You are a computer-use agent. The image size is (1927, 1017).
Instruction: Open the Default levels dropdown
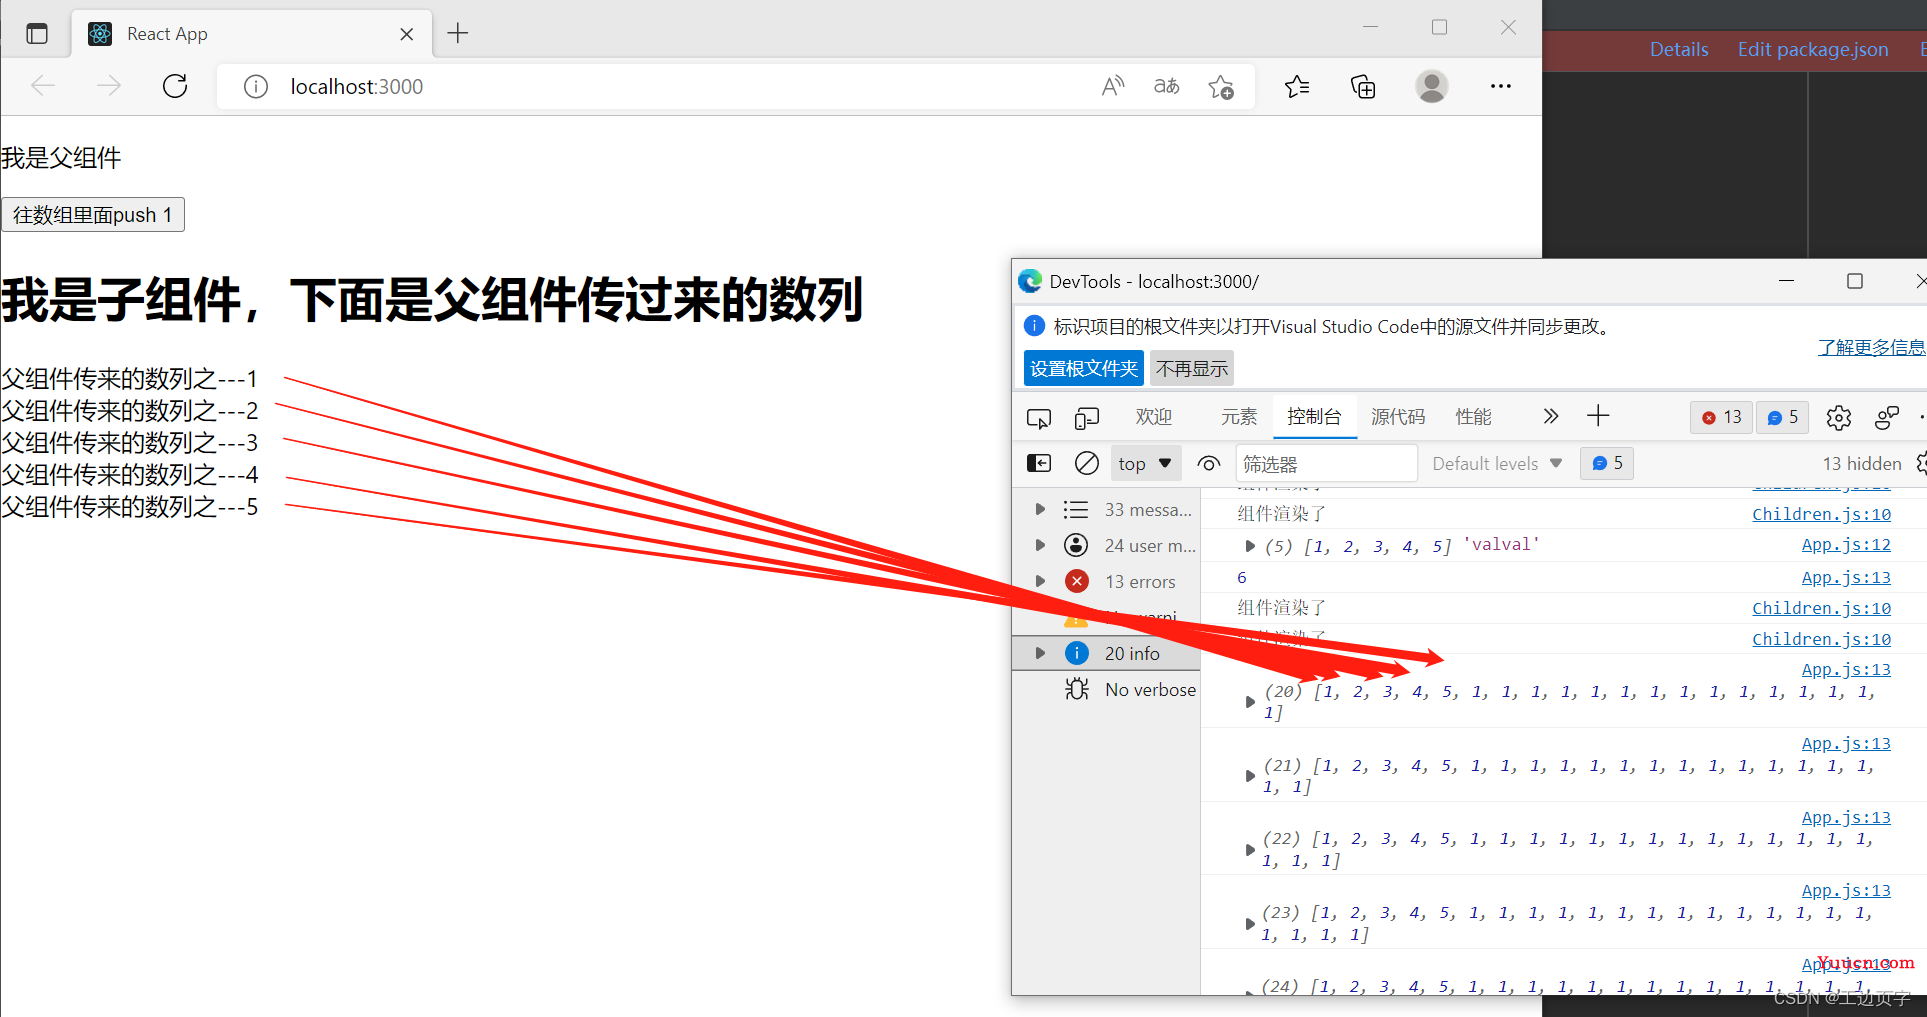pos(1497,463)
